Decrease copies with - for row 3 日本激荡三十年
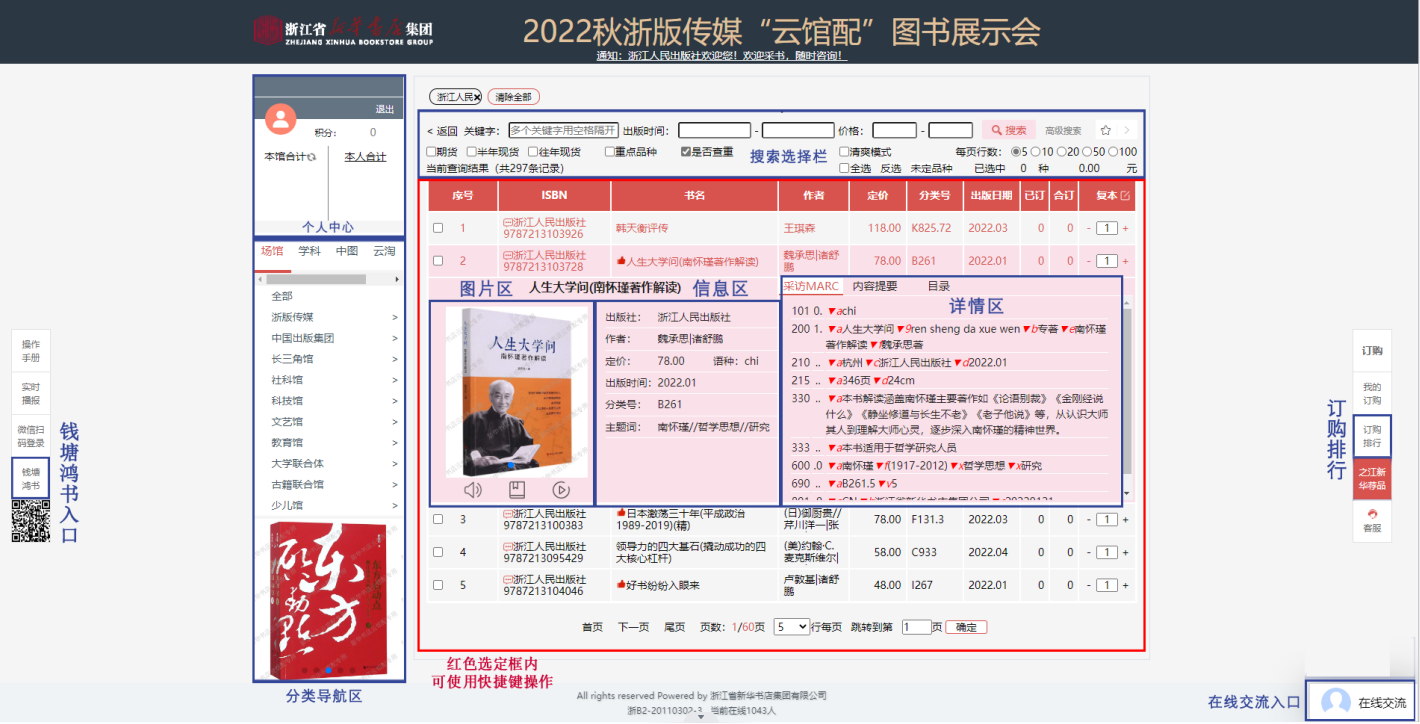This screenshot has height=724, width=1420. pyautogui.click(x=1089, y=520)
